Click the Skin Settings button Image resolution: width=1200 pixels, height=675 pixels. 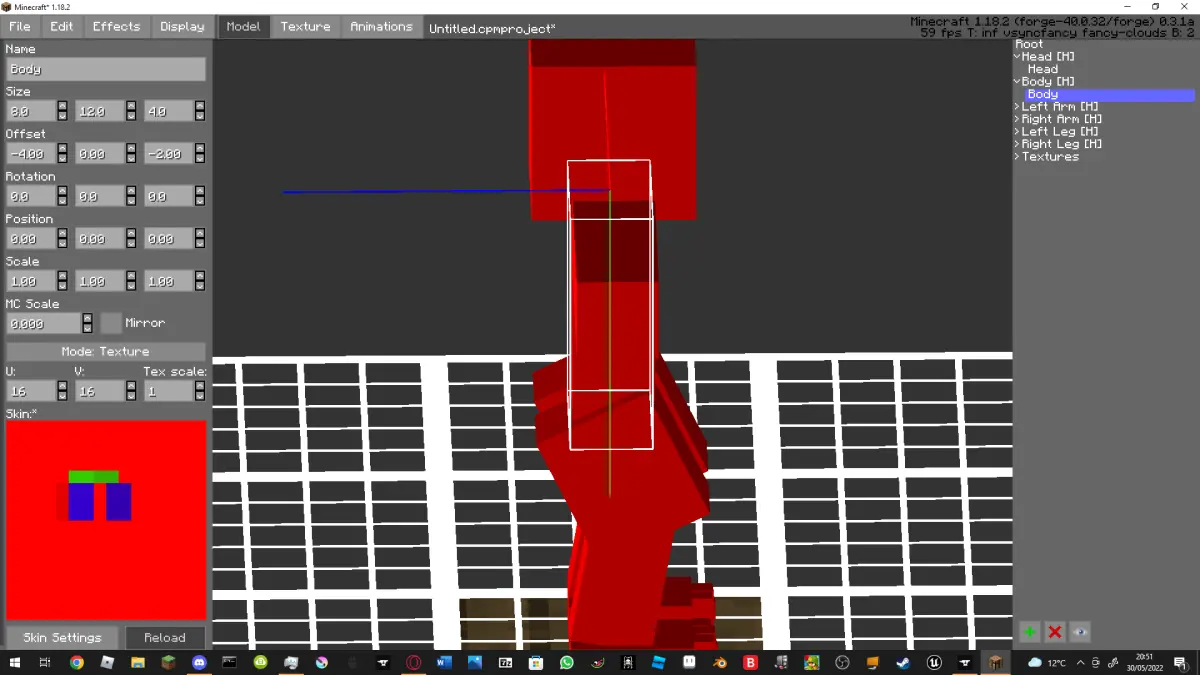click(62, 637)
